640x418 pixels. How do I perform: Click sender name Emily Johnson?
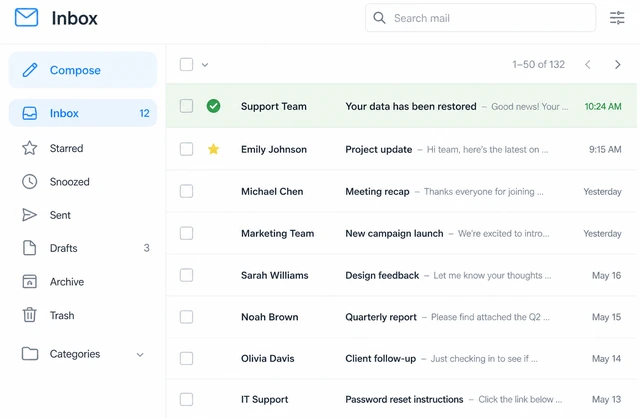click(273, 149)
